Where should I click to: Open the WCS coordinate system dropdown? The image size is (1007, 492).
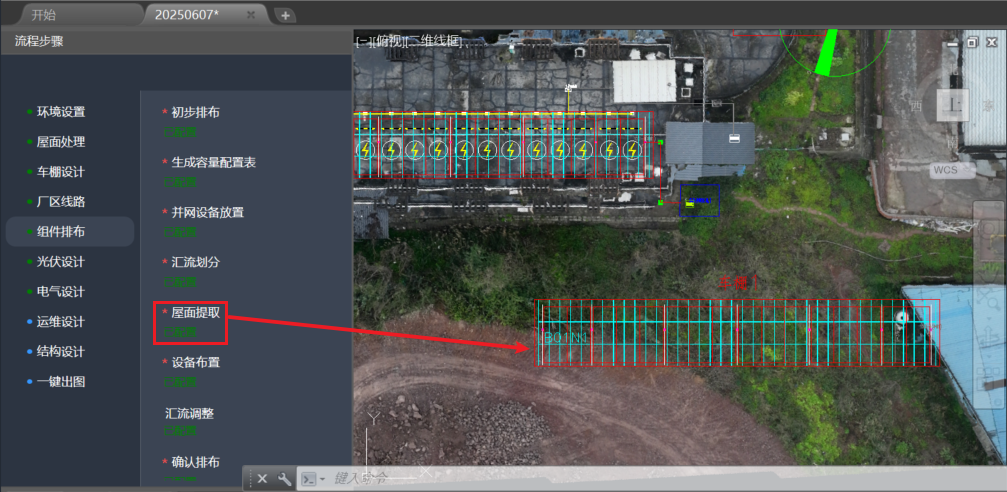pos(951,170)
